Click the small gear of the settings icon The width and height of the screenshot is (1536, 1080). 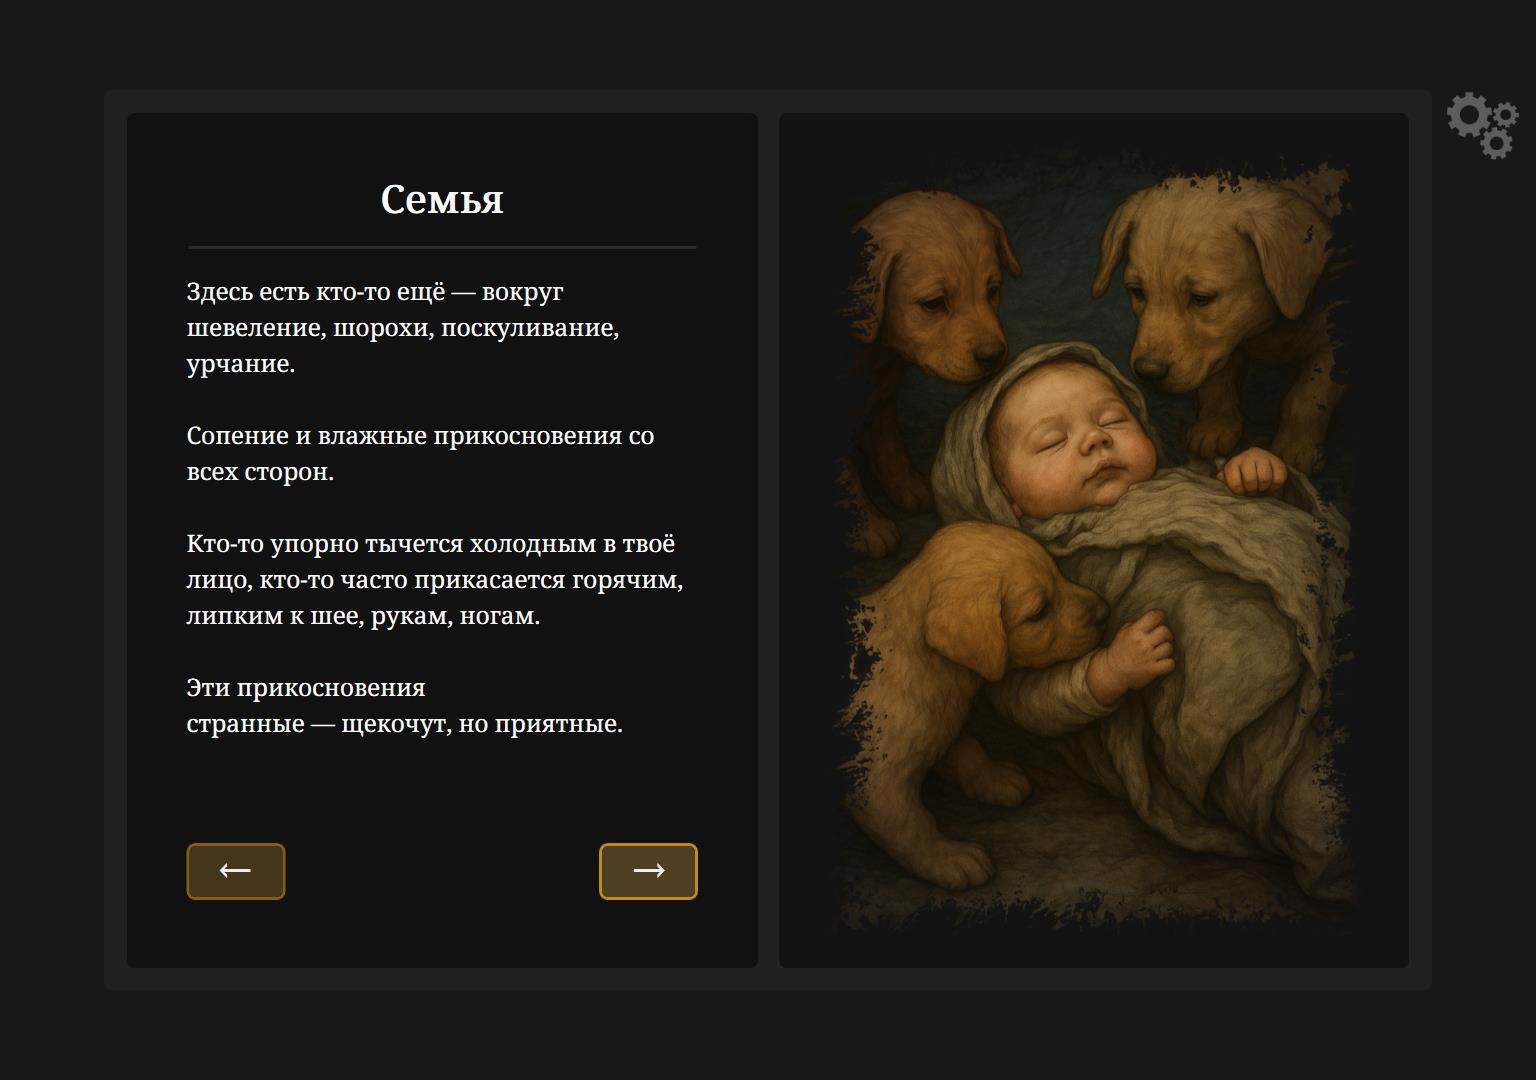pos(1497,143)
